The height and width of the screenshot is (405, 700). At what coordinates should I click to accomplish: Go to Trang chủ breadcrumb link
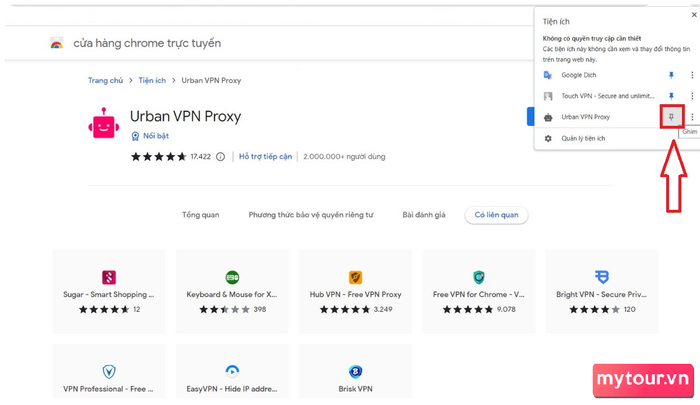[x=105, y=80]
